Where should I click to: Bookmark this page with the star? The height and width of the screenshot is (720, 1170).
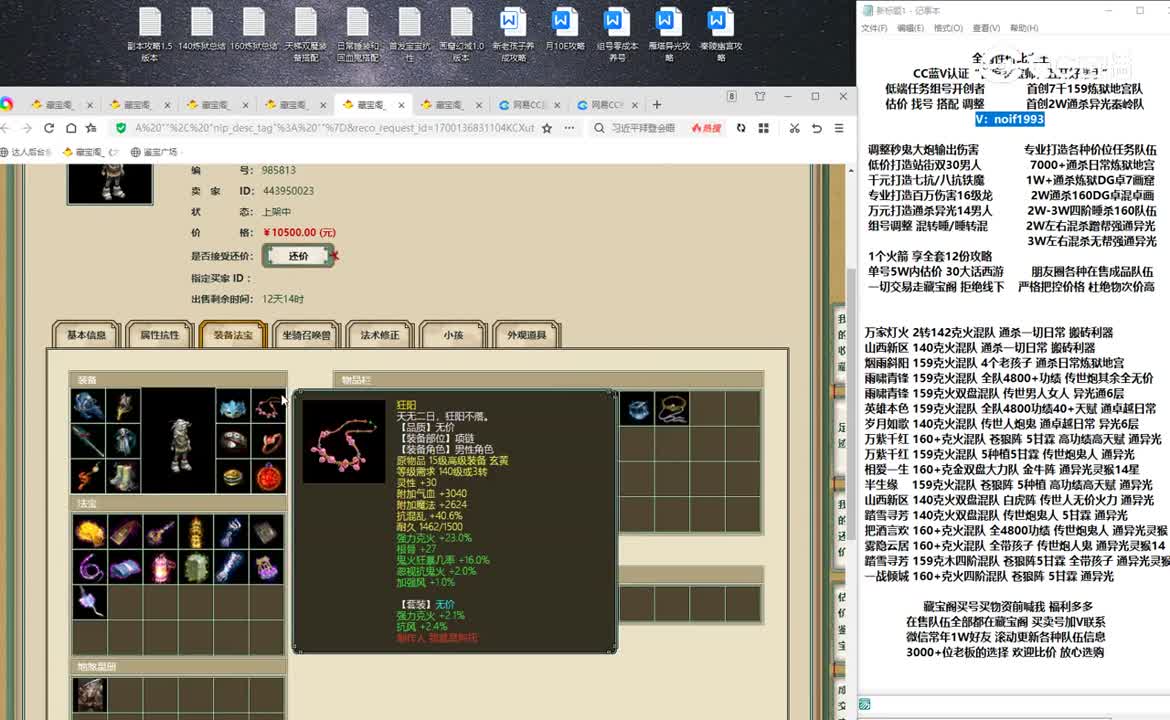[547, 128]
